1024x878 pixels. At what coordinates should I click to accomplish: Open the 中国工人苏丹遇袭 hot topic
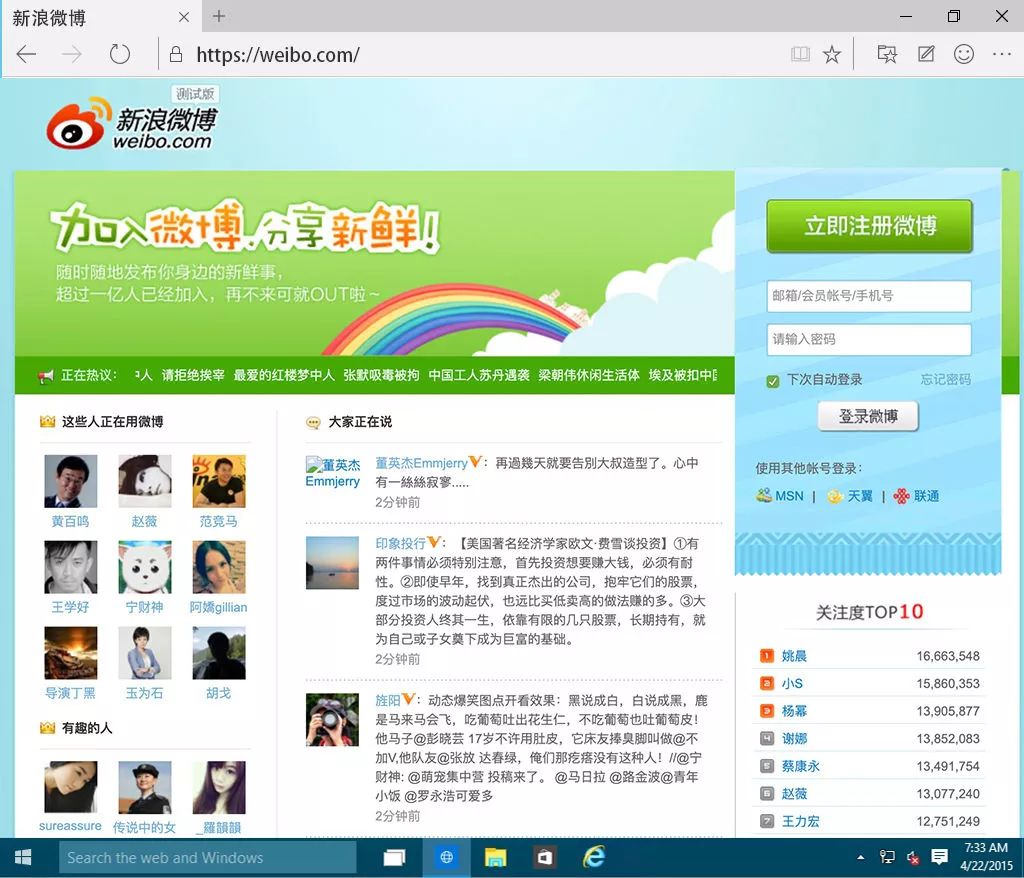point(479,376)
